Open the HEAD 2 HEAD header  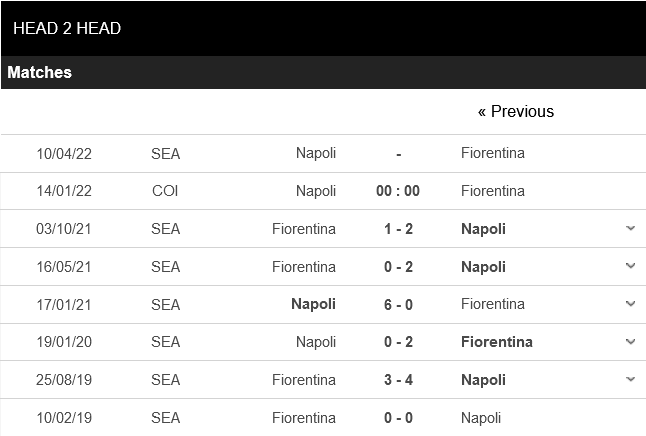click(67, 28)
